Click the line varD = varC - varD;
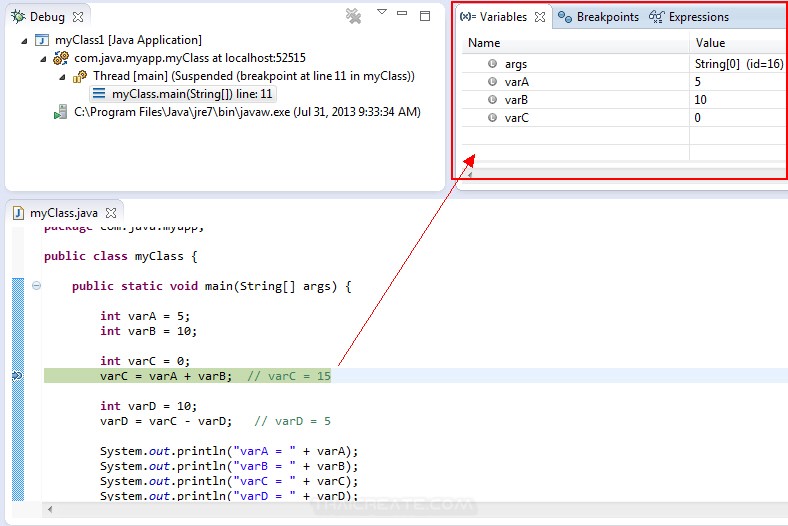Viewport: 788px width, 526px height. click(x=166, y=421)
